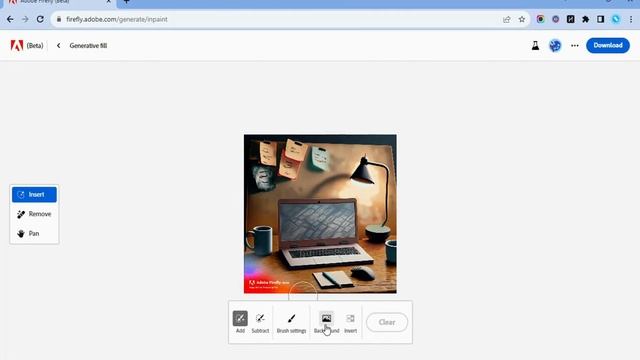Bookmark this page with the star

click(x=522, y=19)
